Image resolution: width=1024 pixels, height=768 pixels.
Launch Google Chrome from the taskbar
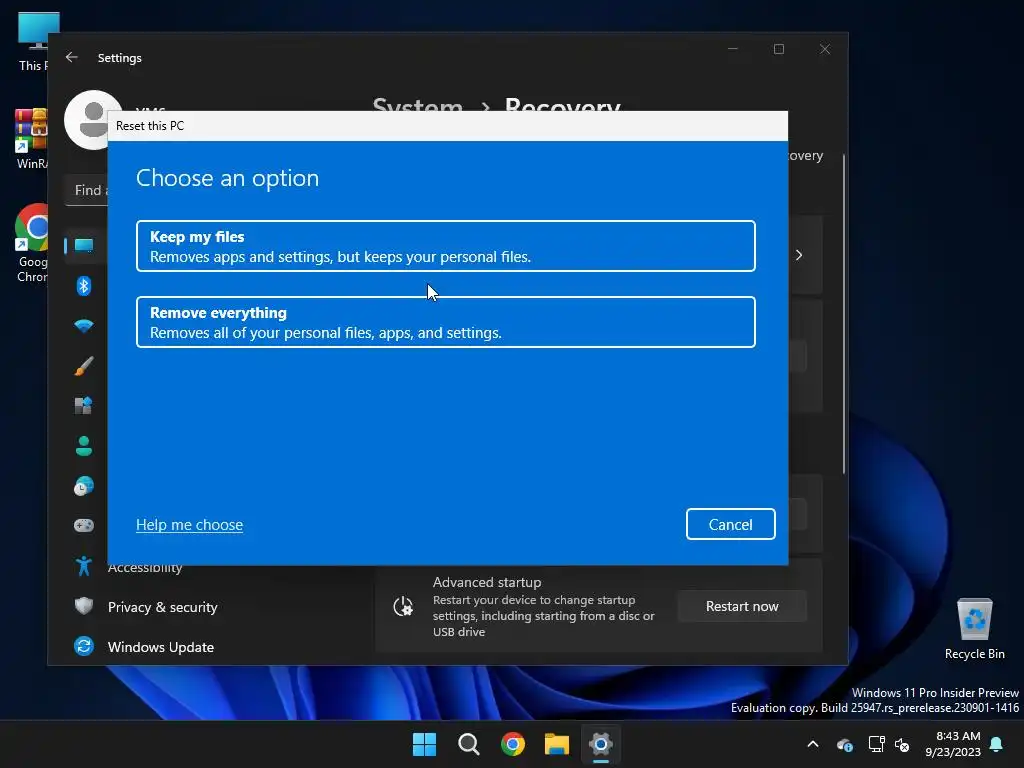[x=513, y=744]
